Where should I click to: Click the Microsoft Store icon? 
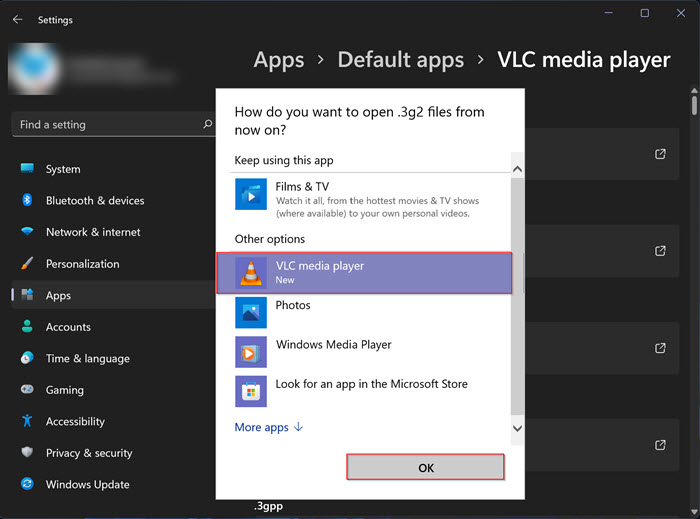click(251, 391)
